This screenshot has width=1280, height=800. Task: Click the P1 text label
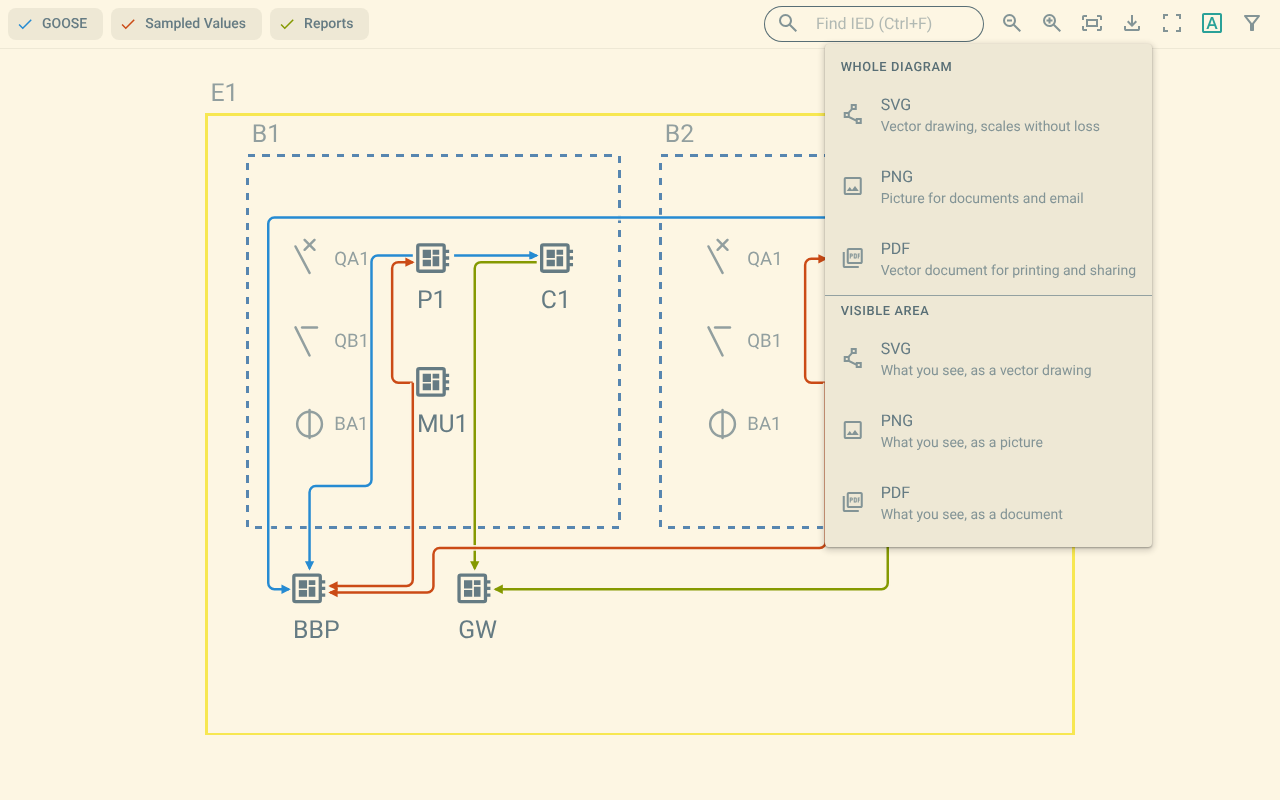431,300
